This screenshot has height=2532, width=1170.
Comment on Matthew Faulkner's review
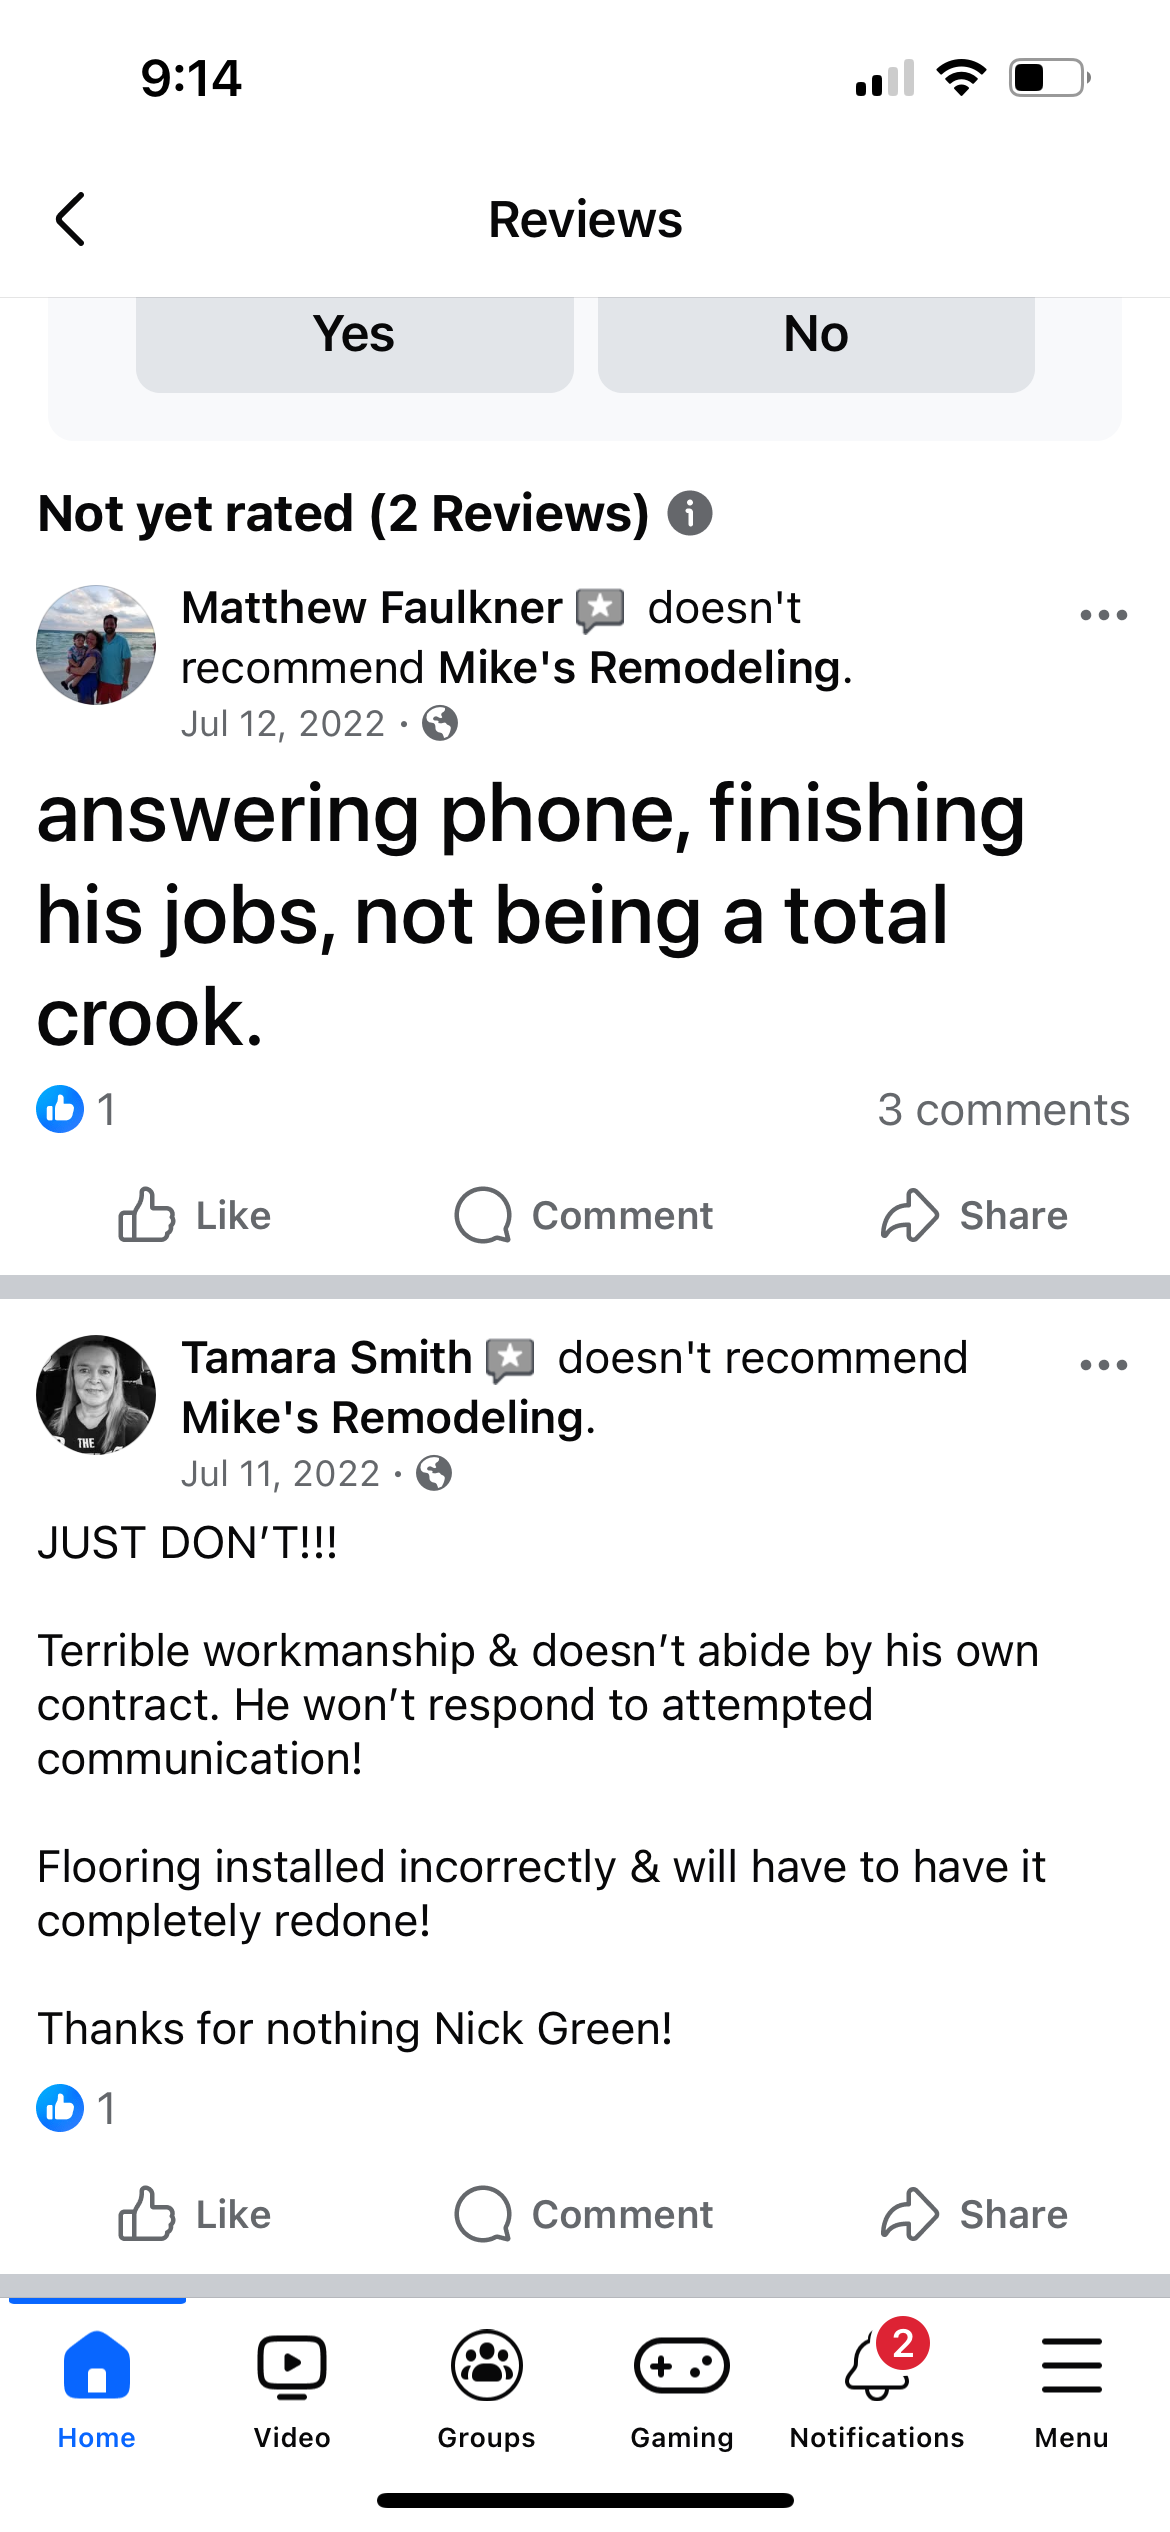pyautogui.click(x=584, y=1215)
